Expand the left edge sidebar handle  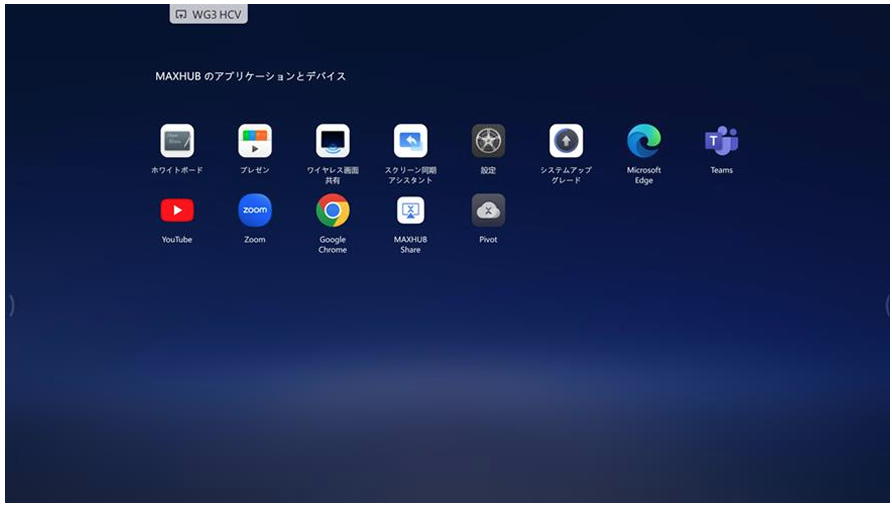click(11, 305)
